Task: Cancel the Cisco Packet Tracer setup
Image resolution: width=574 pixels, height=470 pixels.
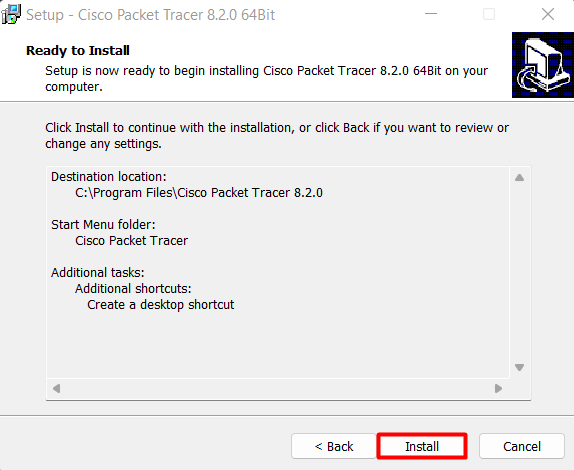Action: pyautogui.click(x=522, y=446)
